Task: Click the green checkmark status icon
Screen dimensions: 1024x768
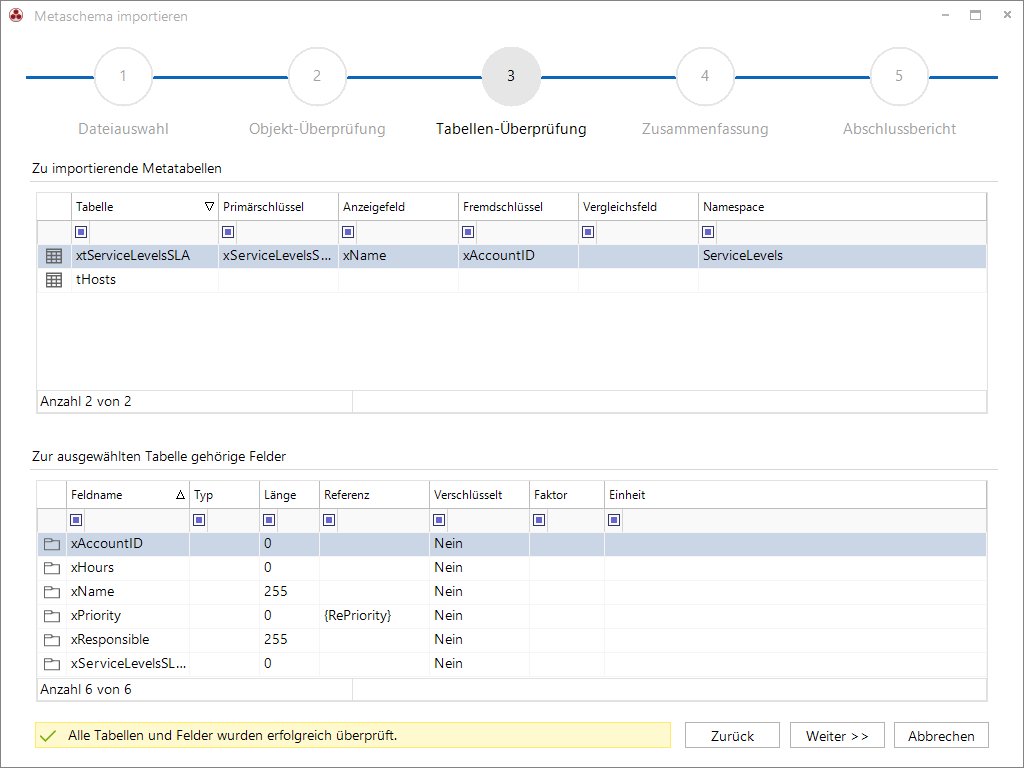Action: [x=48, y=736]
